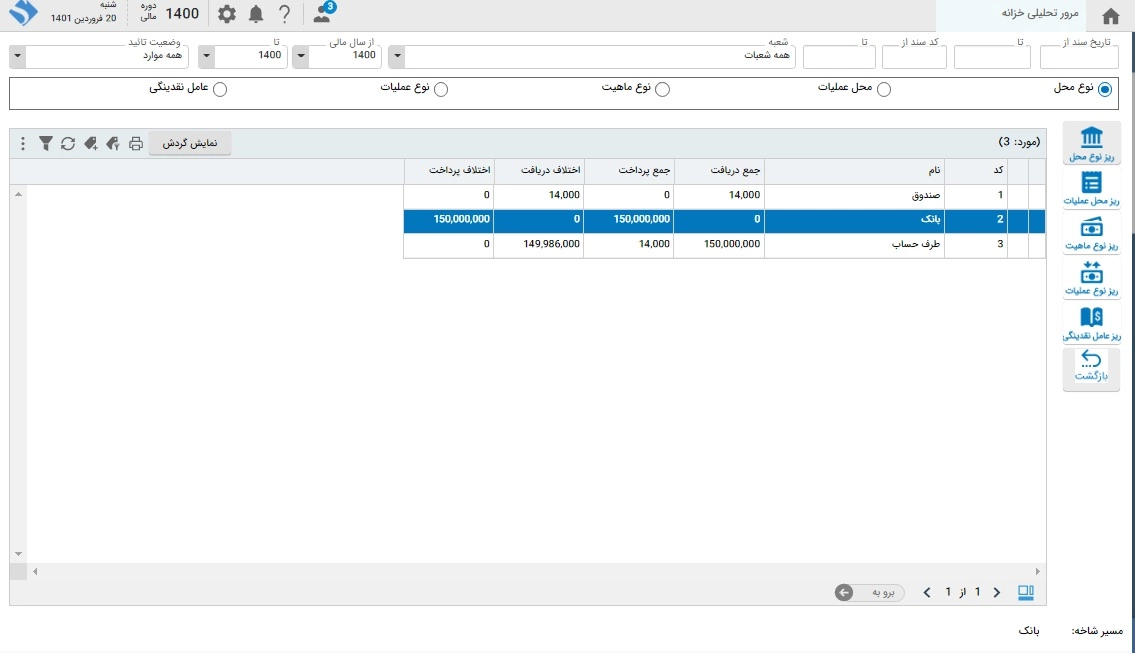Click the printer icon in grid toolbar
The width and height of the screenshot is (1135, 653).
136,144
